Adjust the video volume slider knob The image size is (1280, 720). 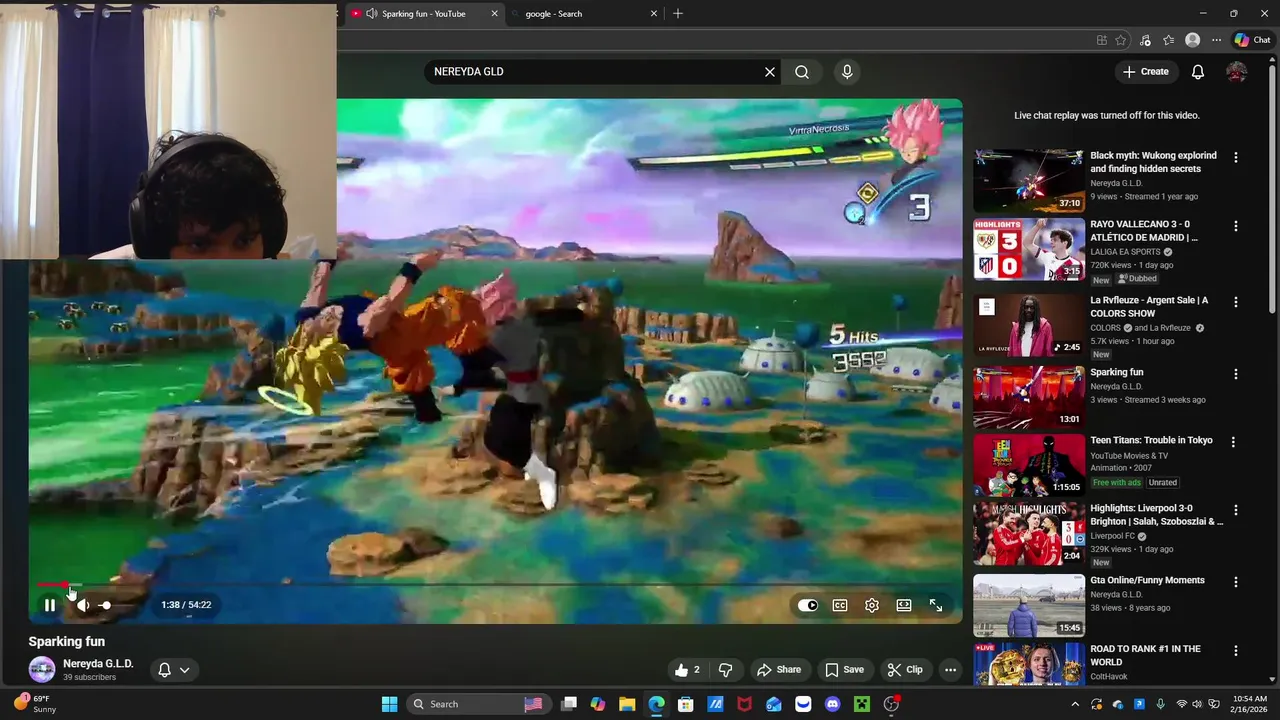click(105, 605)
